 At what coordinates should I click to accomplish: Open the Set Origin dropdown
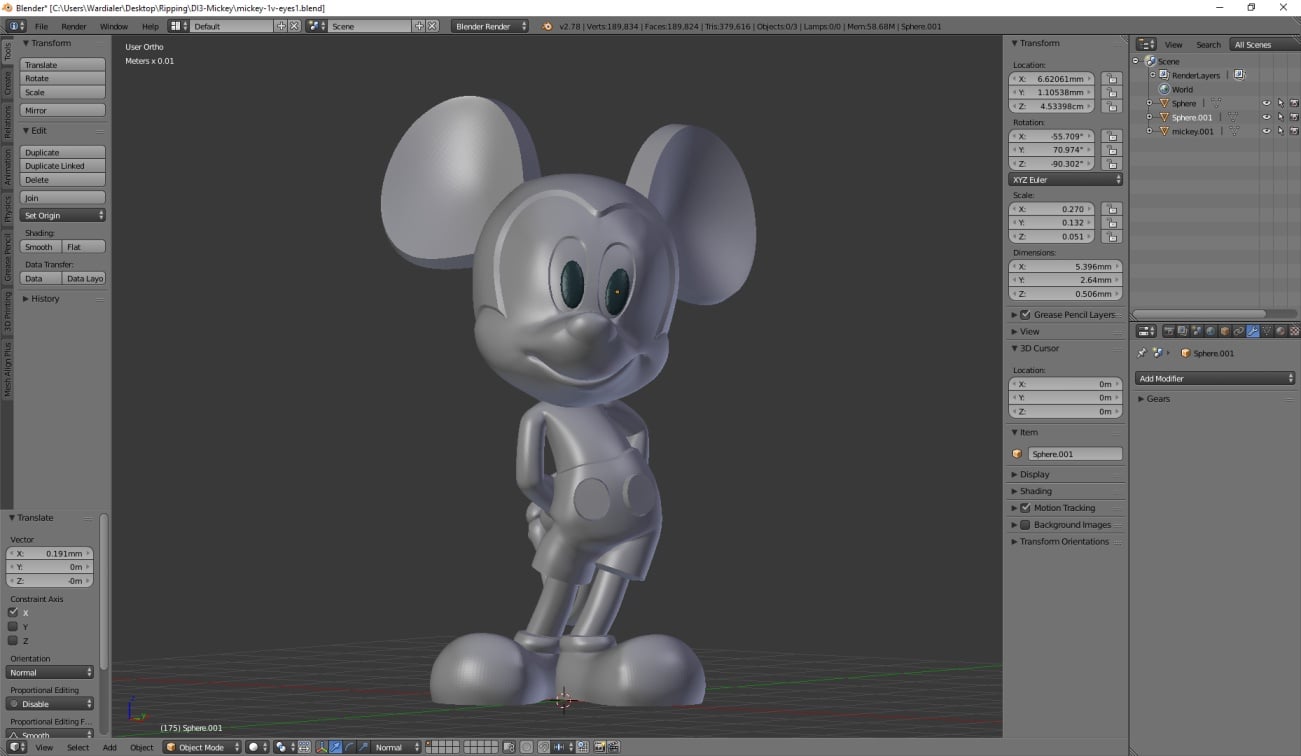63,215
